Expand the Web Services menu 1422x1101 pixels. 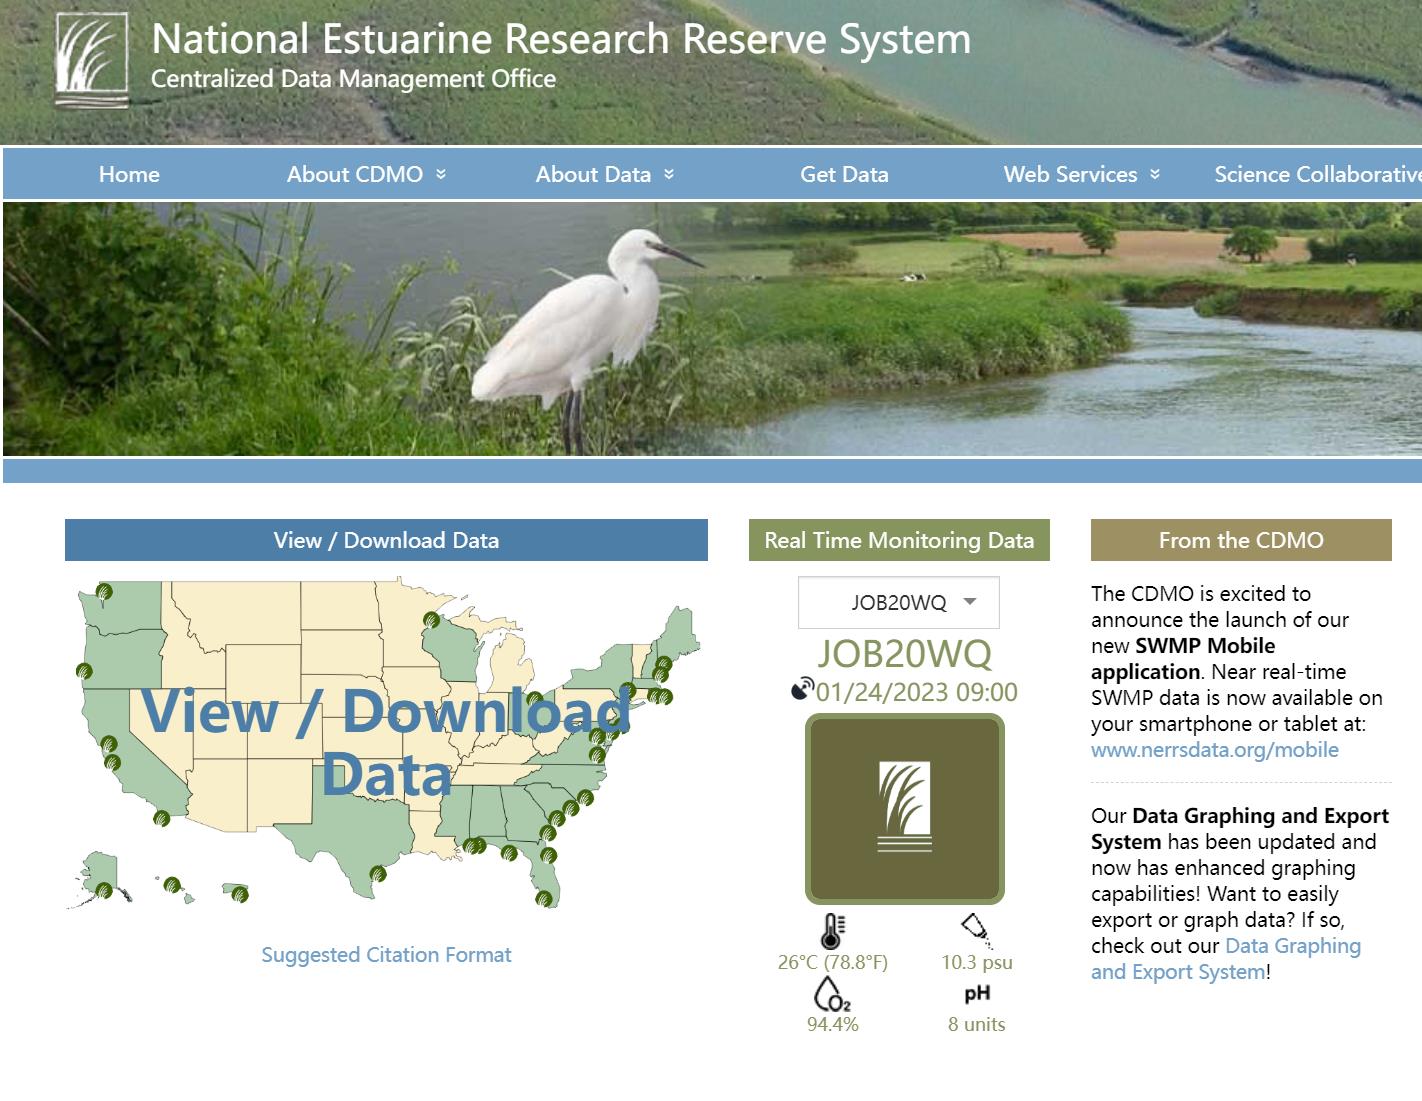1081,174
